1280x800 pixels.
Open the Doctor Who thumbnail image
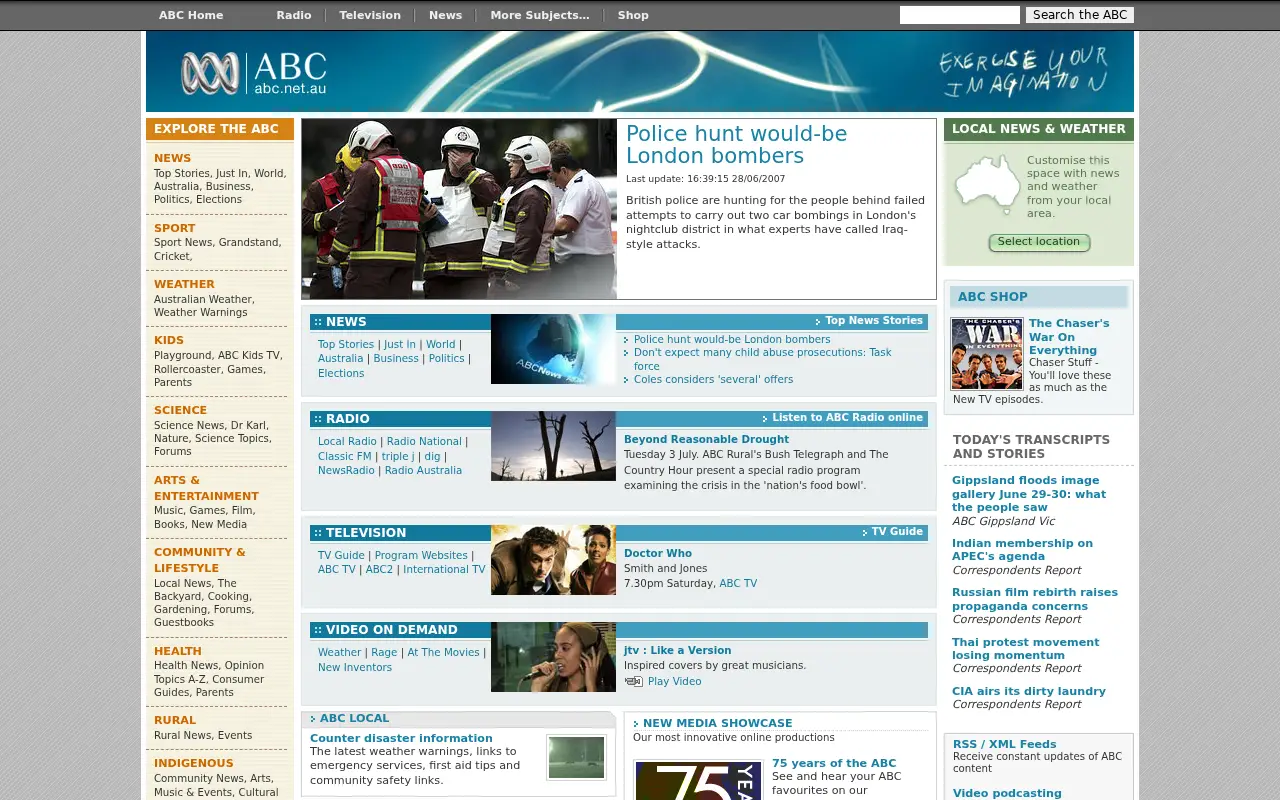tap(553, 560)
